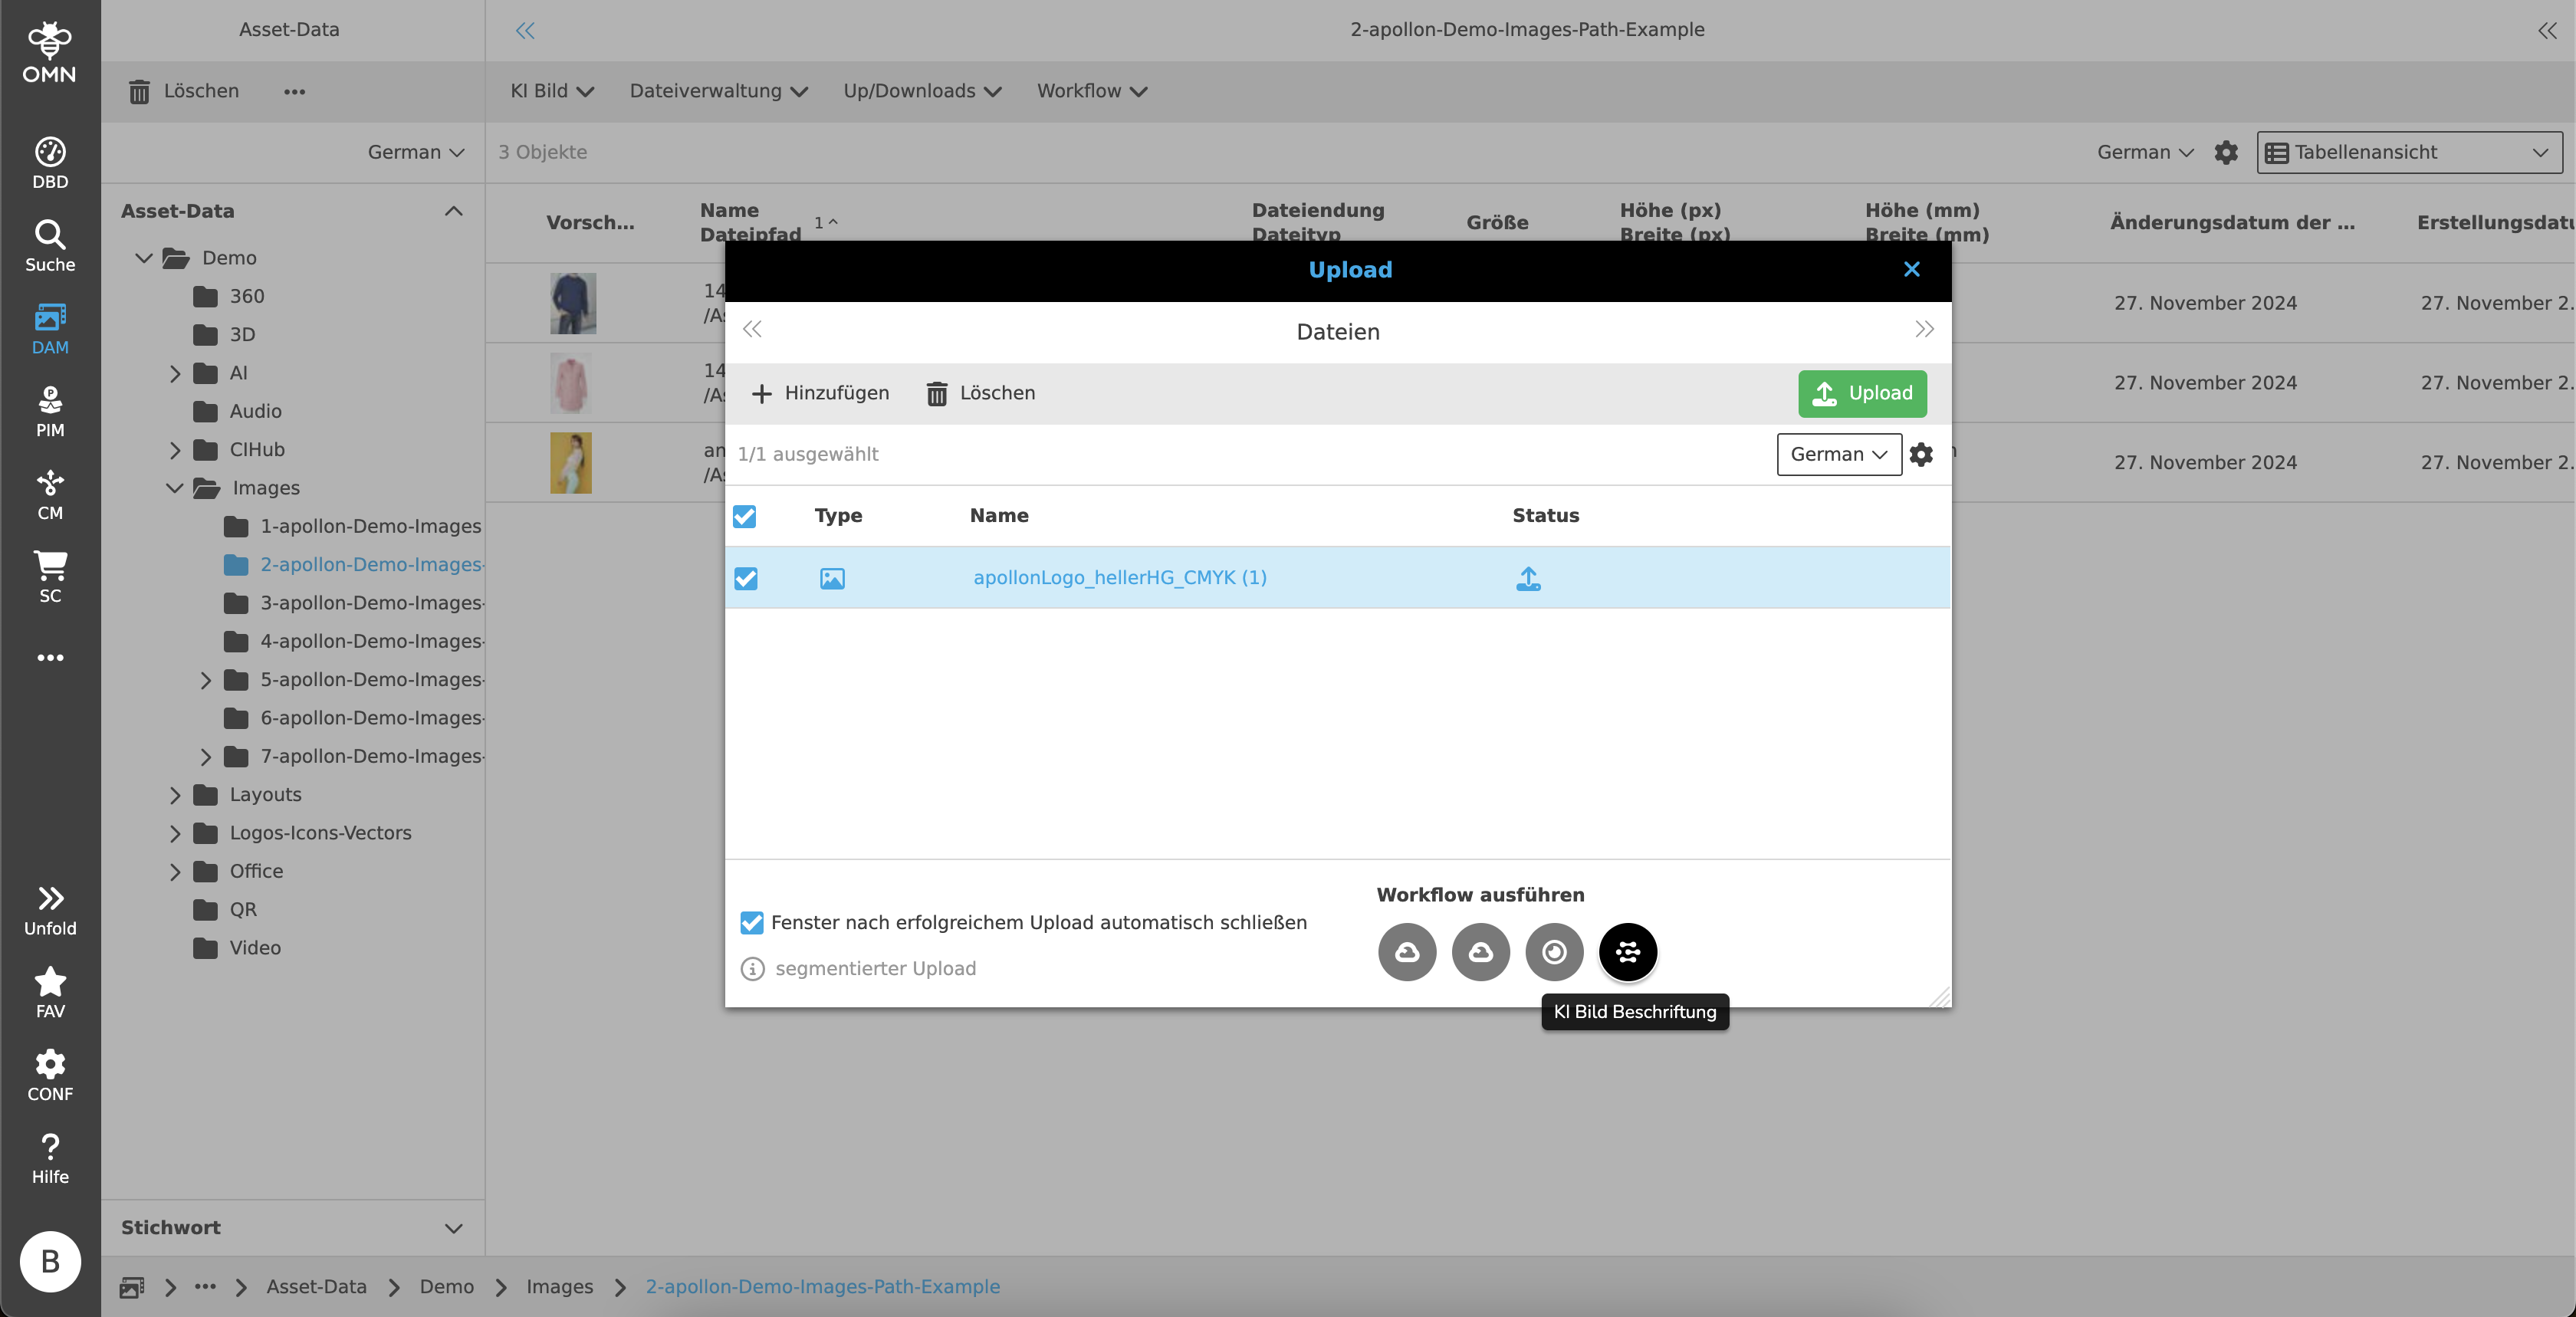2576x1317 pixels.
Task: Open the CM module in sidebar
Action: (x=50, y=494)
